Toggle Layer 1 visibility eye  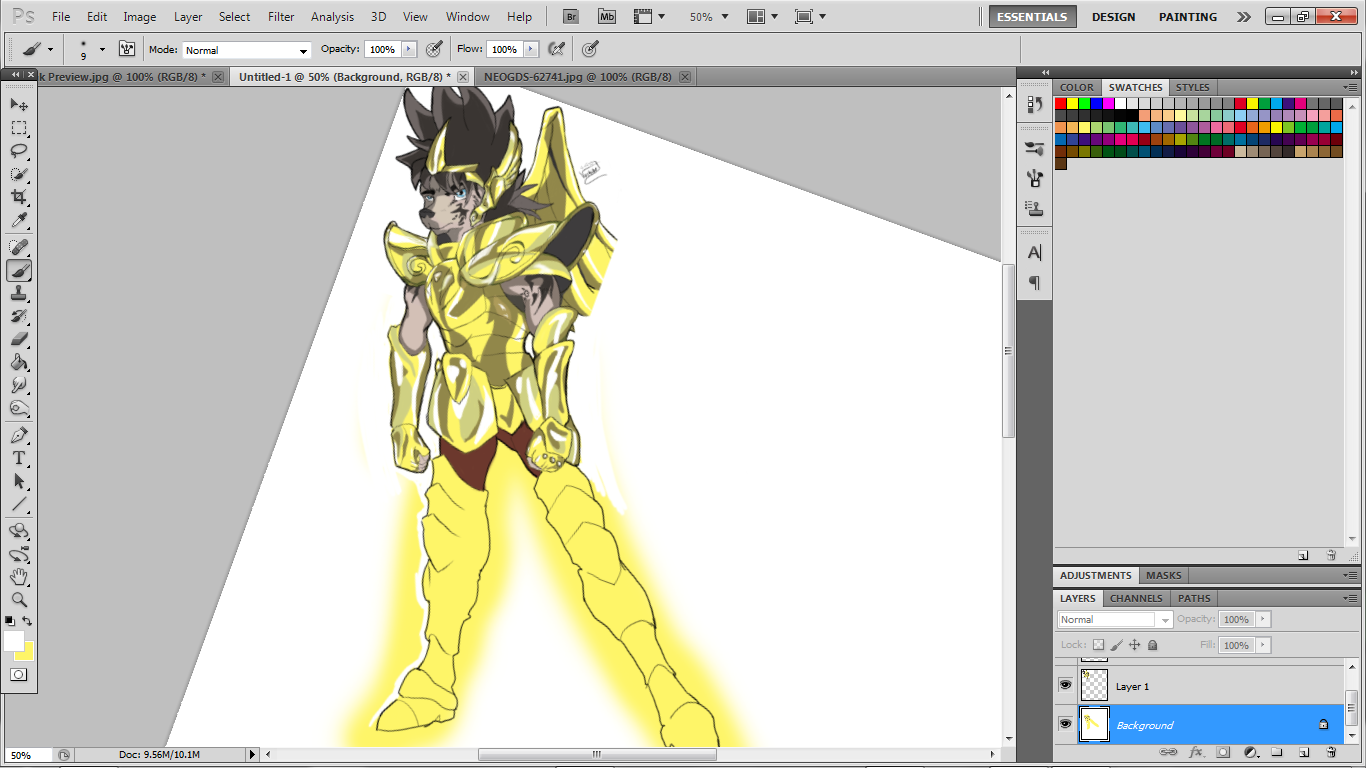click(x=1065, y=685)
